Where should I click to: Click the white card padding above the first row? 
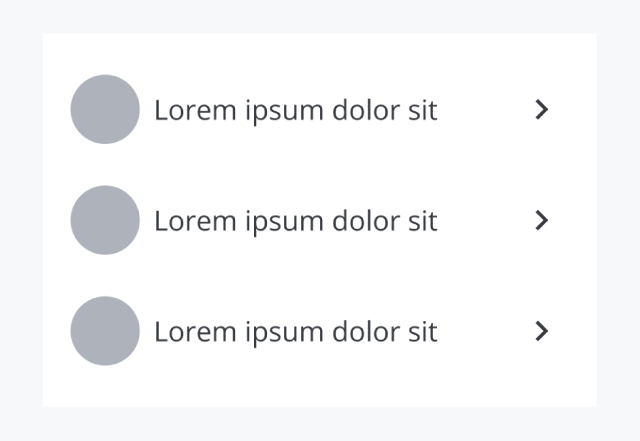(x=320, y=52)
